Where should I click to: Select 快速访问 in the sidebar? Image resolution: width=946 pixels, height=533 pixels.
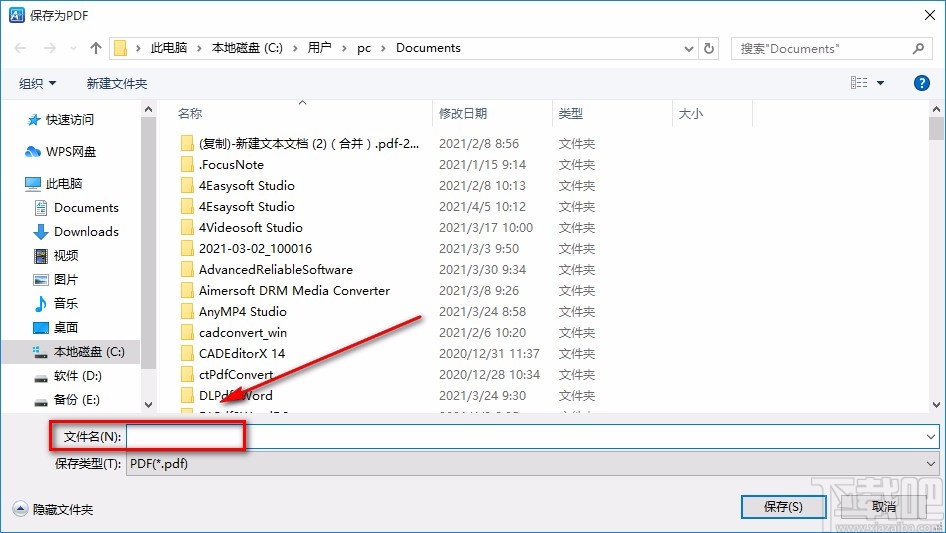[61, 120]
